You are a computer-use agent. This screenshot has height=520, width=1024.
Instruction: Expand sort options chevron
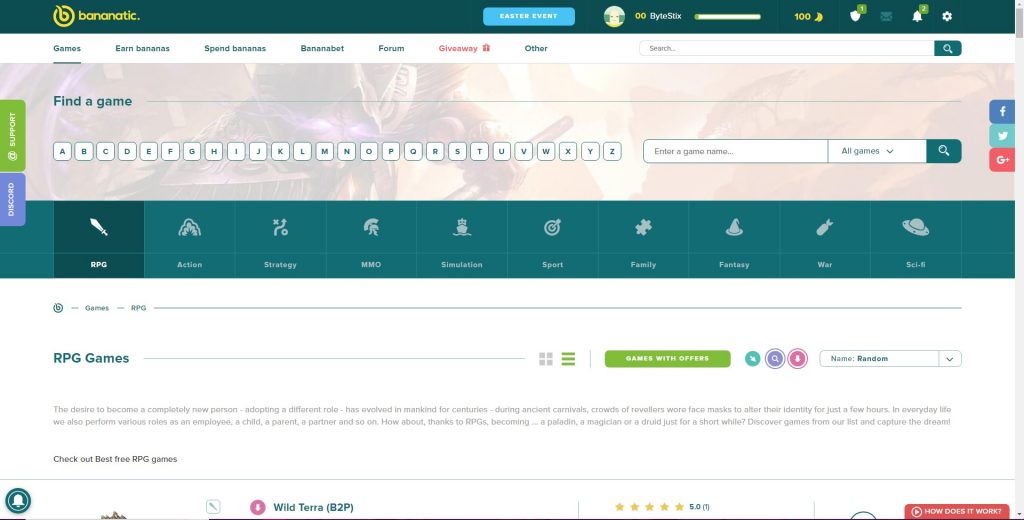[x=950, y=359]
